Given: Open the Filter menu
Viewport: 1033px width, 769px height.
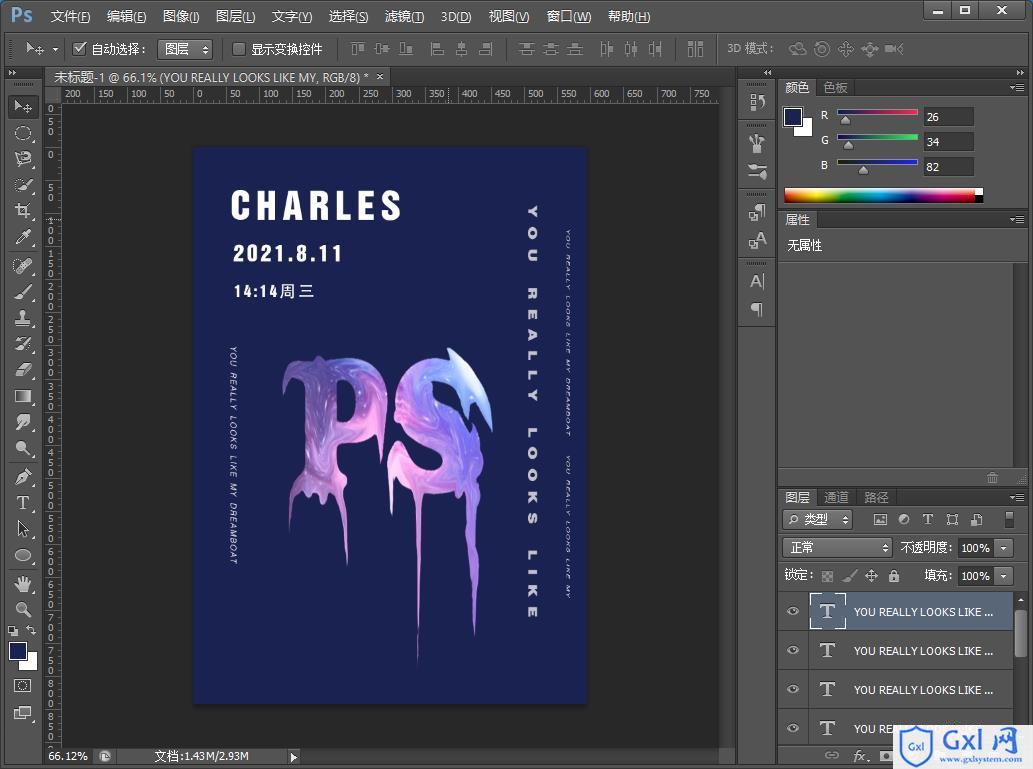Looking at the screenshot, I should click(x=404, y=16).
